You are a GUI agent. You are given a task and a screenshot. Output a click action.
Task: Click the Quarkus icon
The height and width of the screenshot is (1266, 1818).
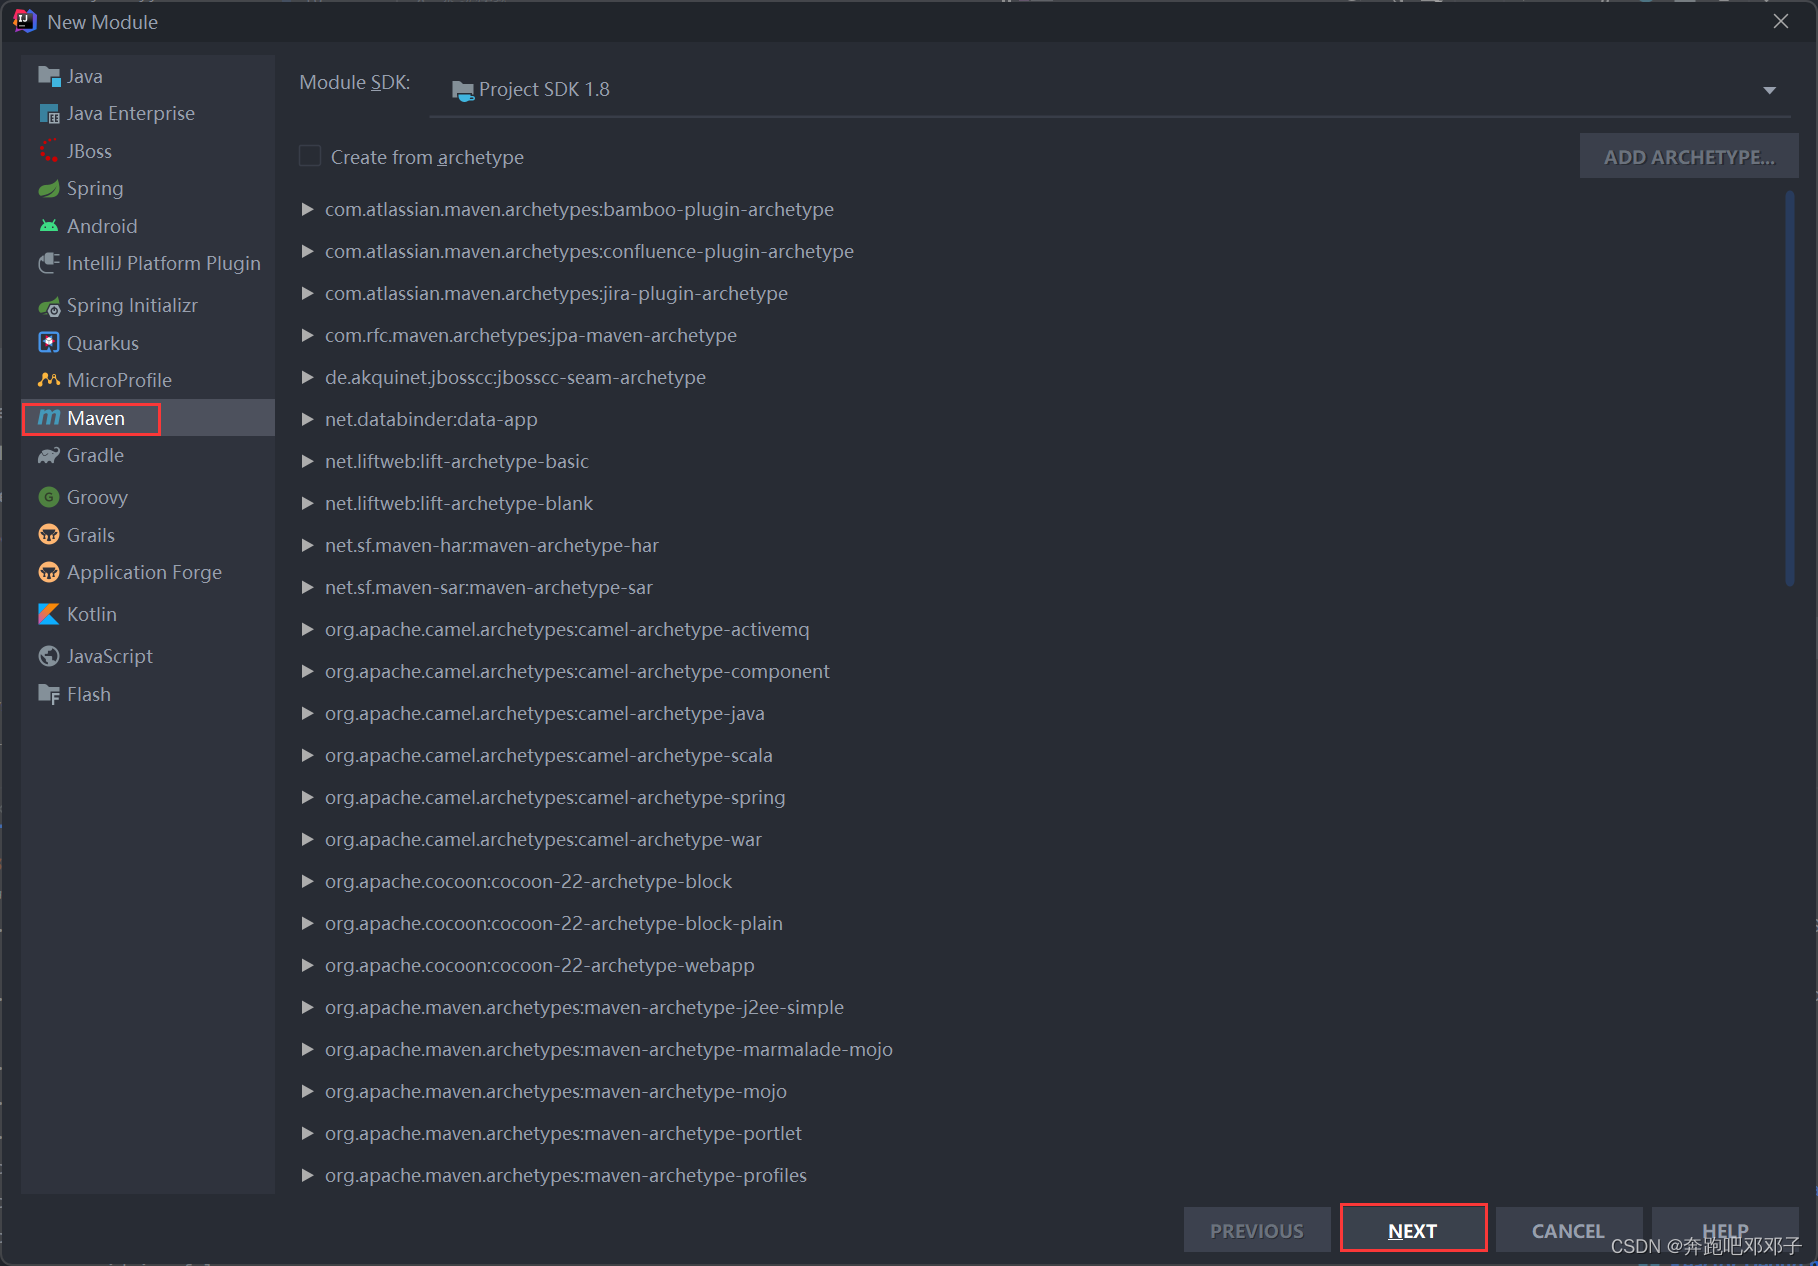pyautogui.click(x=49, y=343)
